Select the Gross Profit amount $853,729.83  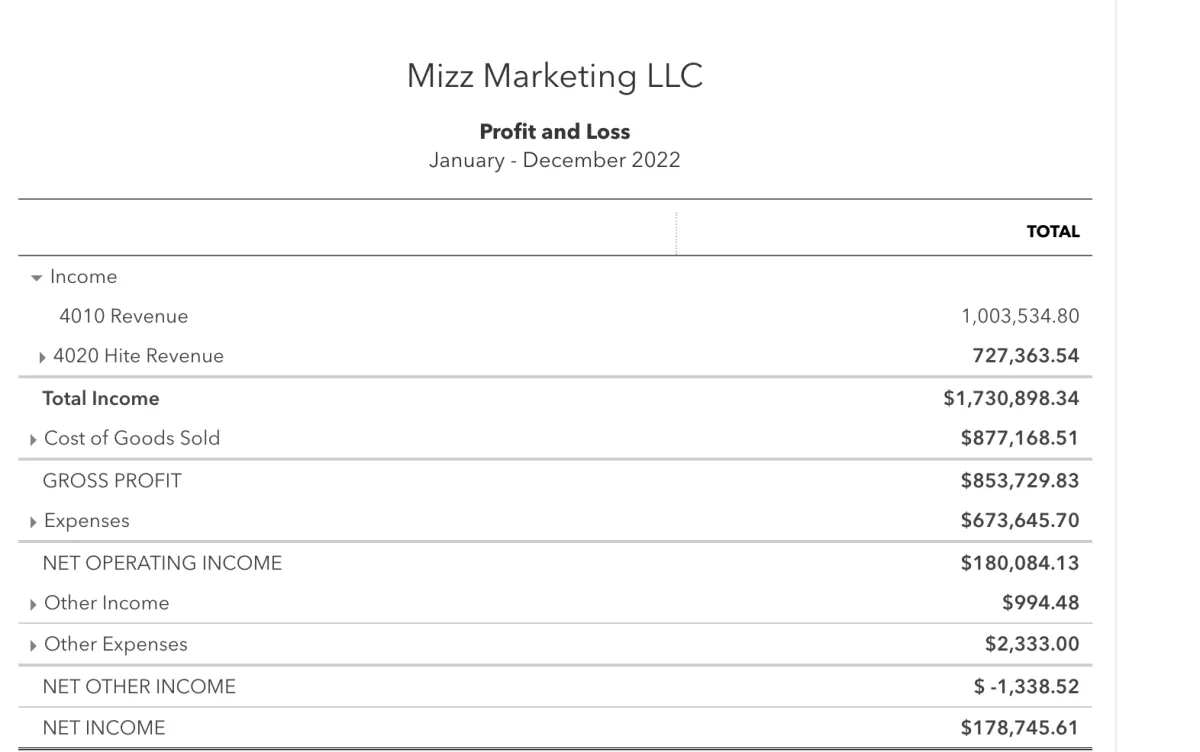pos(1020,480)
